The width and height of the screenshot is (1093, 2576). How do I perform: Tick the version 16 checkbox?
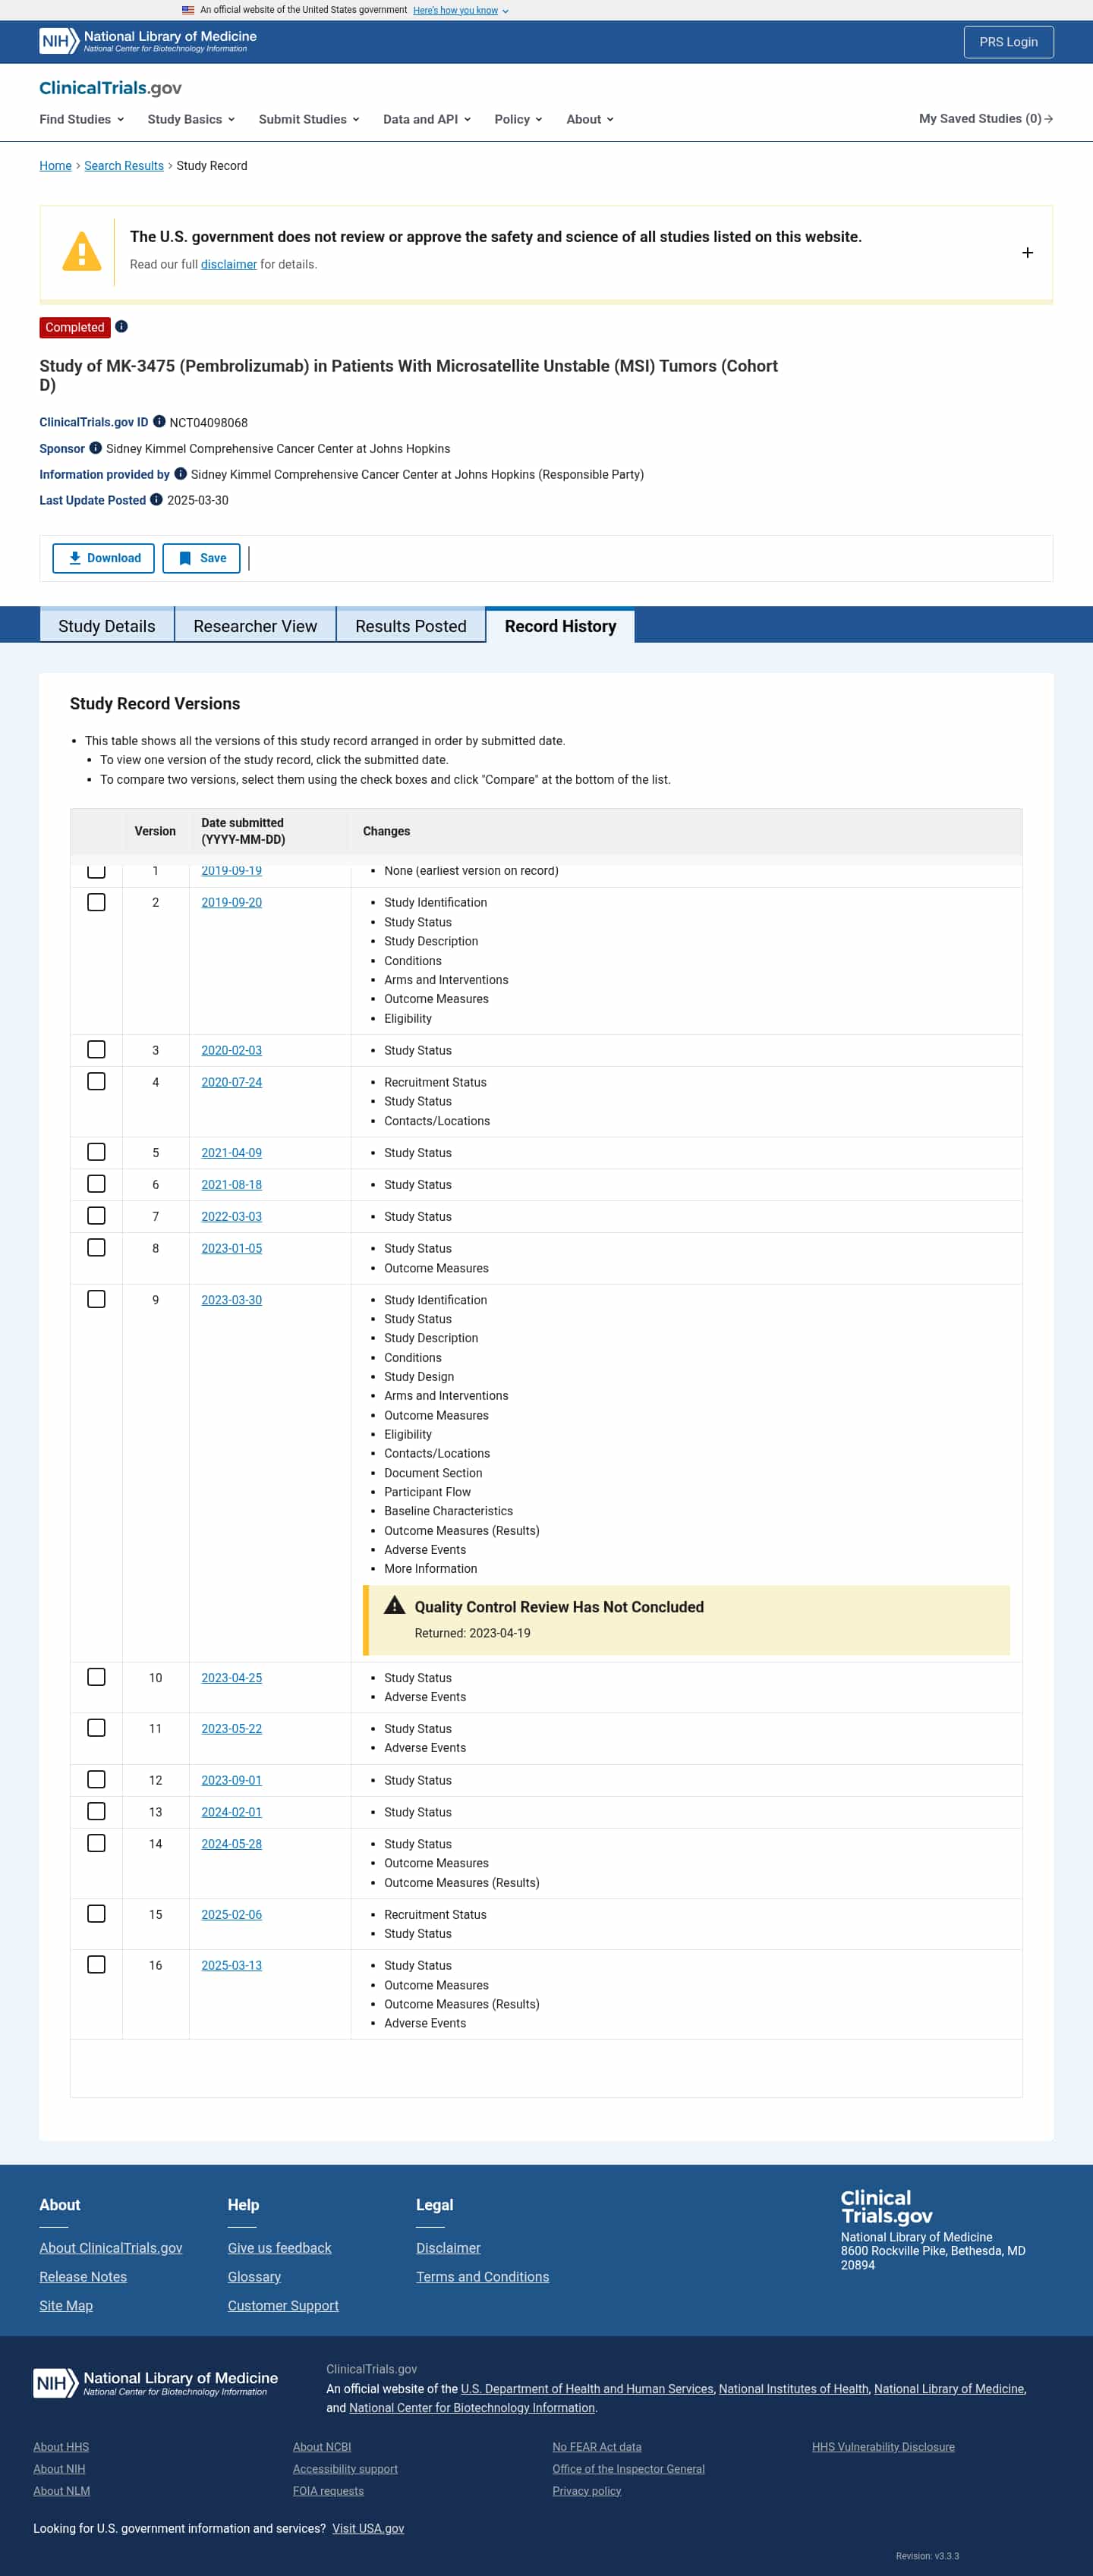click(x=96, y=1964)
